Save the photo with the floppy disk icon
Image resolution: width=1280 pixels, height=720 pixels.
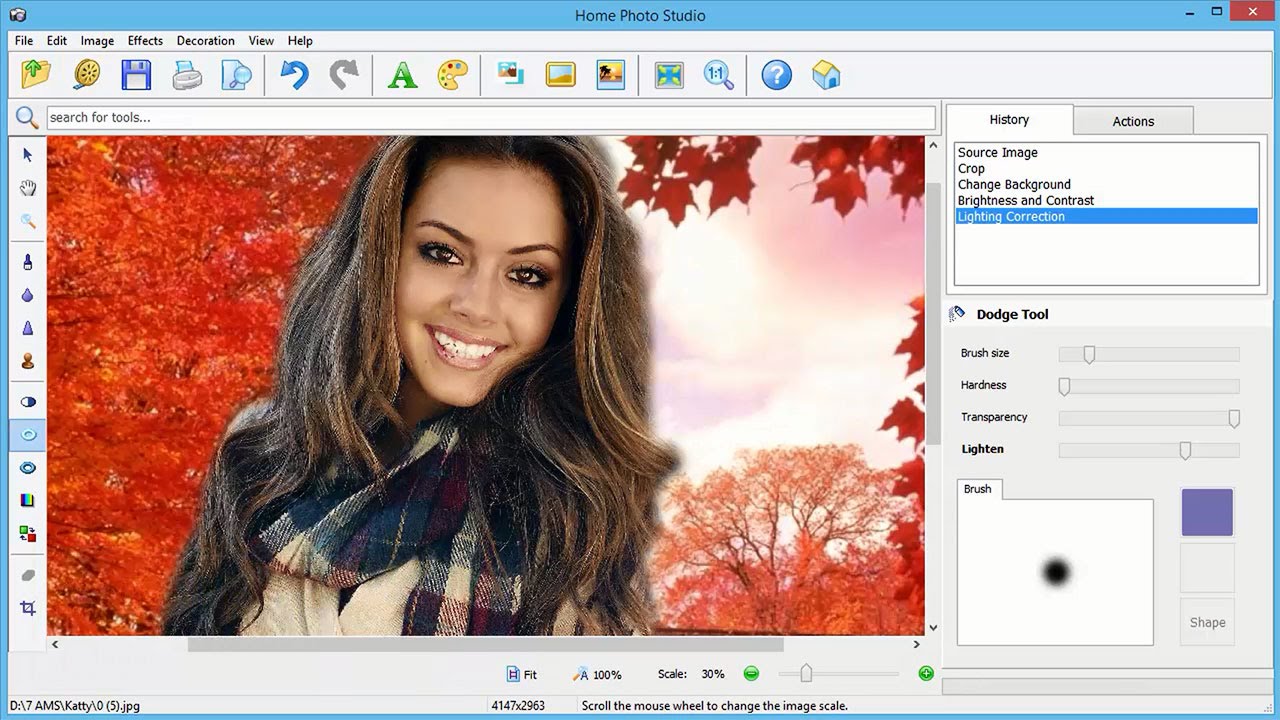[x=136, y=75]
